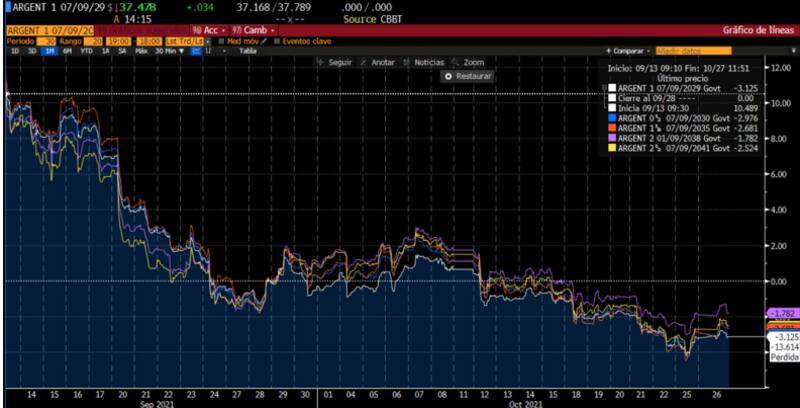Select the blue line chart type icon
The image size is (800, 408).
point(194,50)
